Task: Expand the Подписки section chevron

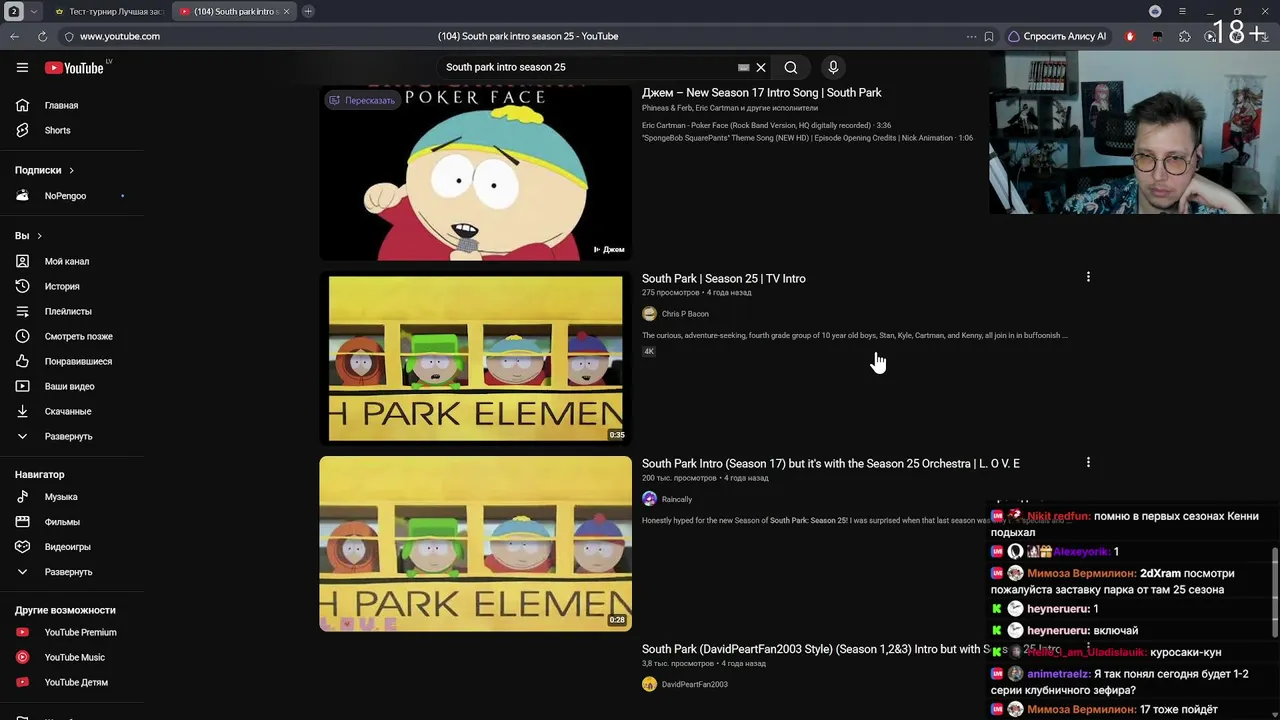Action: pos(72,170)
